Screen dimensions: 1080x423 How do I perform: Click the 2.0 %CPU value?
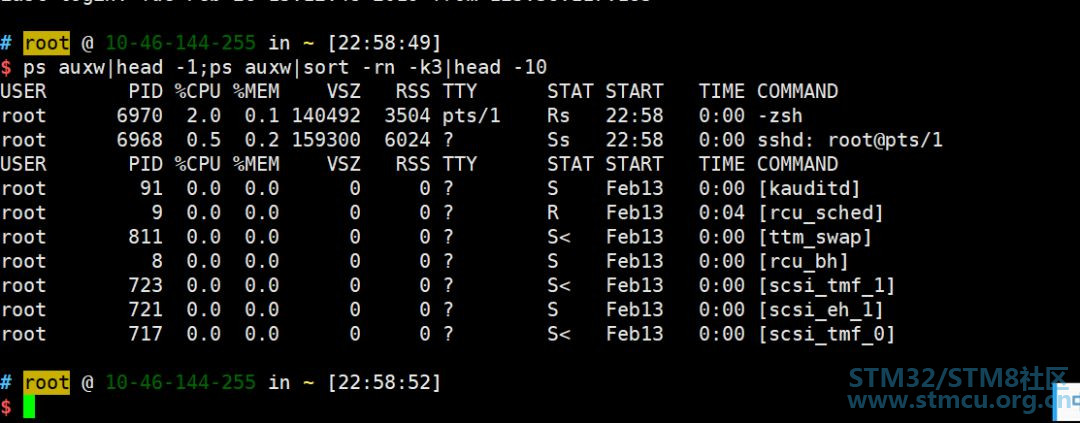[x=204, y=116]
